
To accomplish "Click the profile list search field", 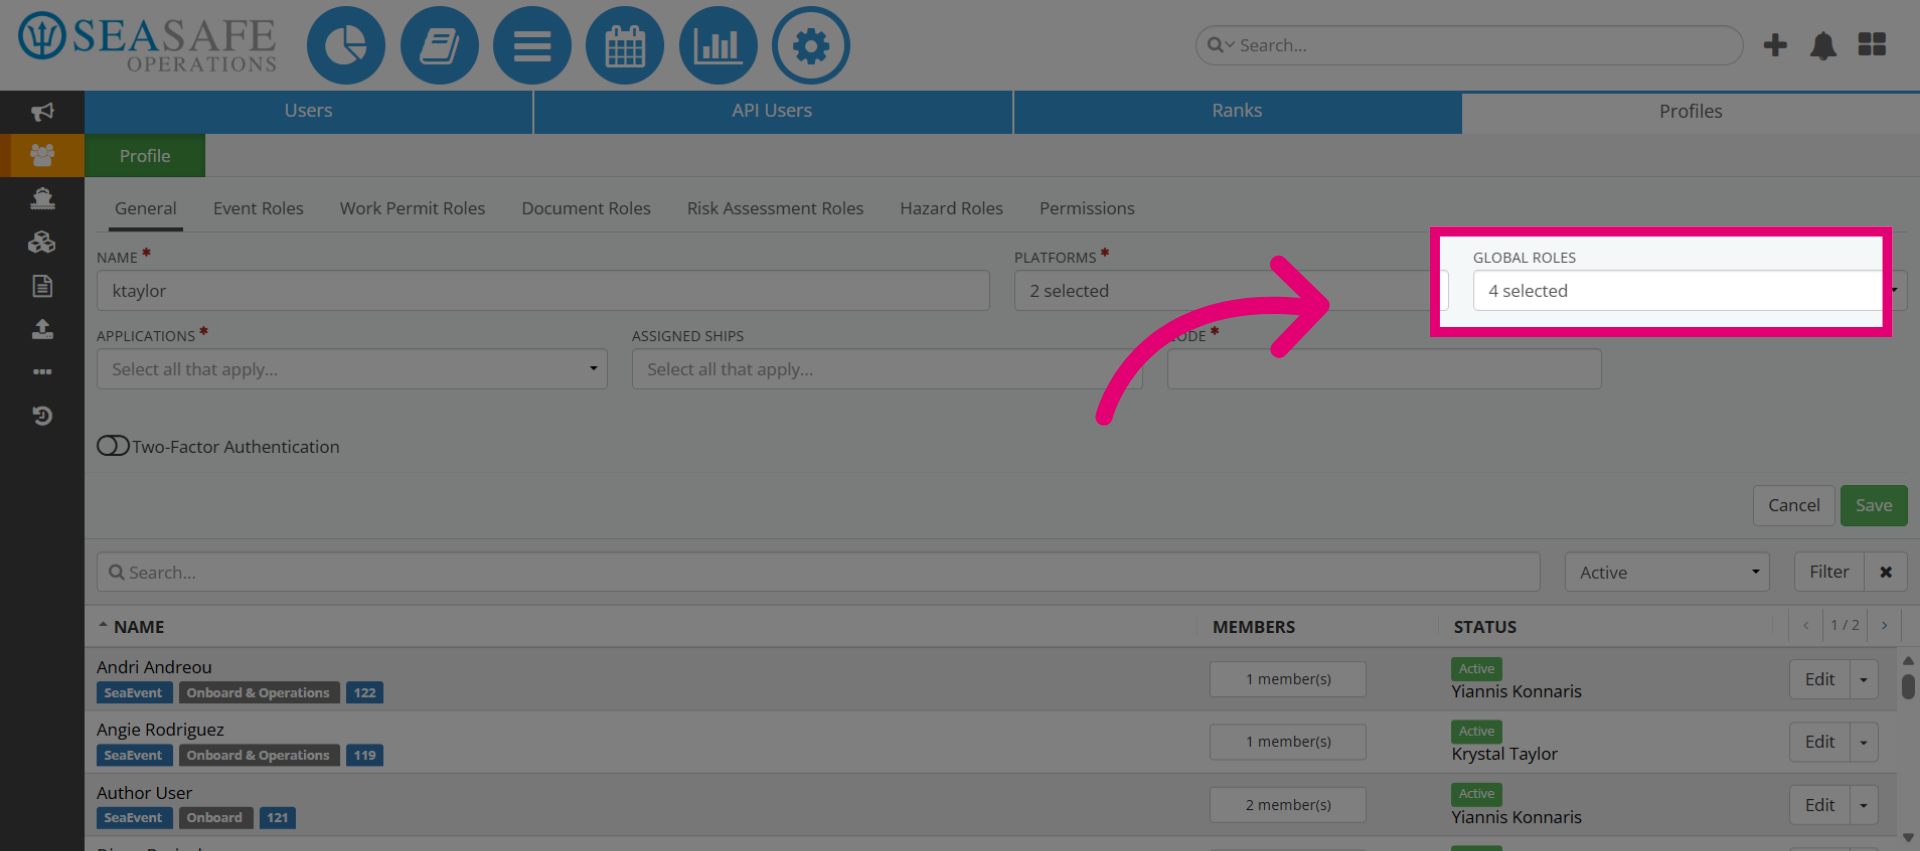I will (x=818, y=572).
